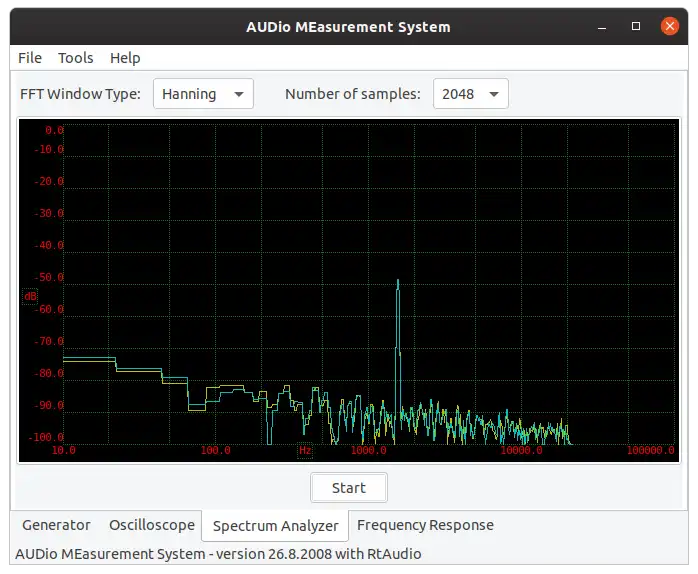The image size is (698, 574).
Task: Click the FFT Window Type label
Action: pos(81,94)
